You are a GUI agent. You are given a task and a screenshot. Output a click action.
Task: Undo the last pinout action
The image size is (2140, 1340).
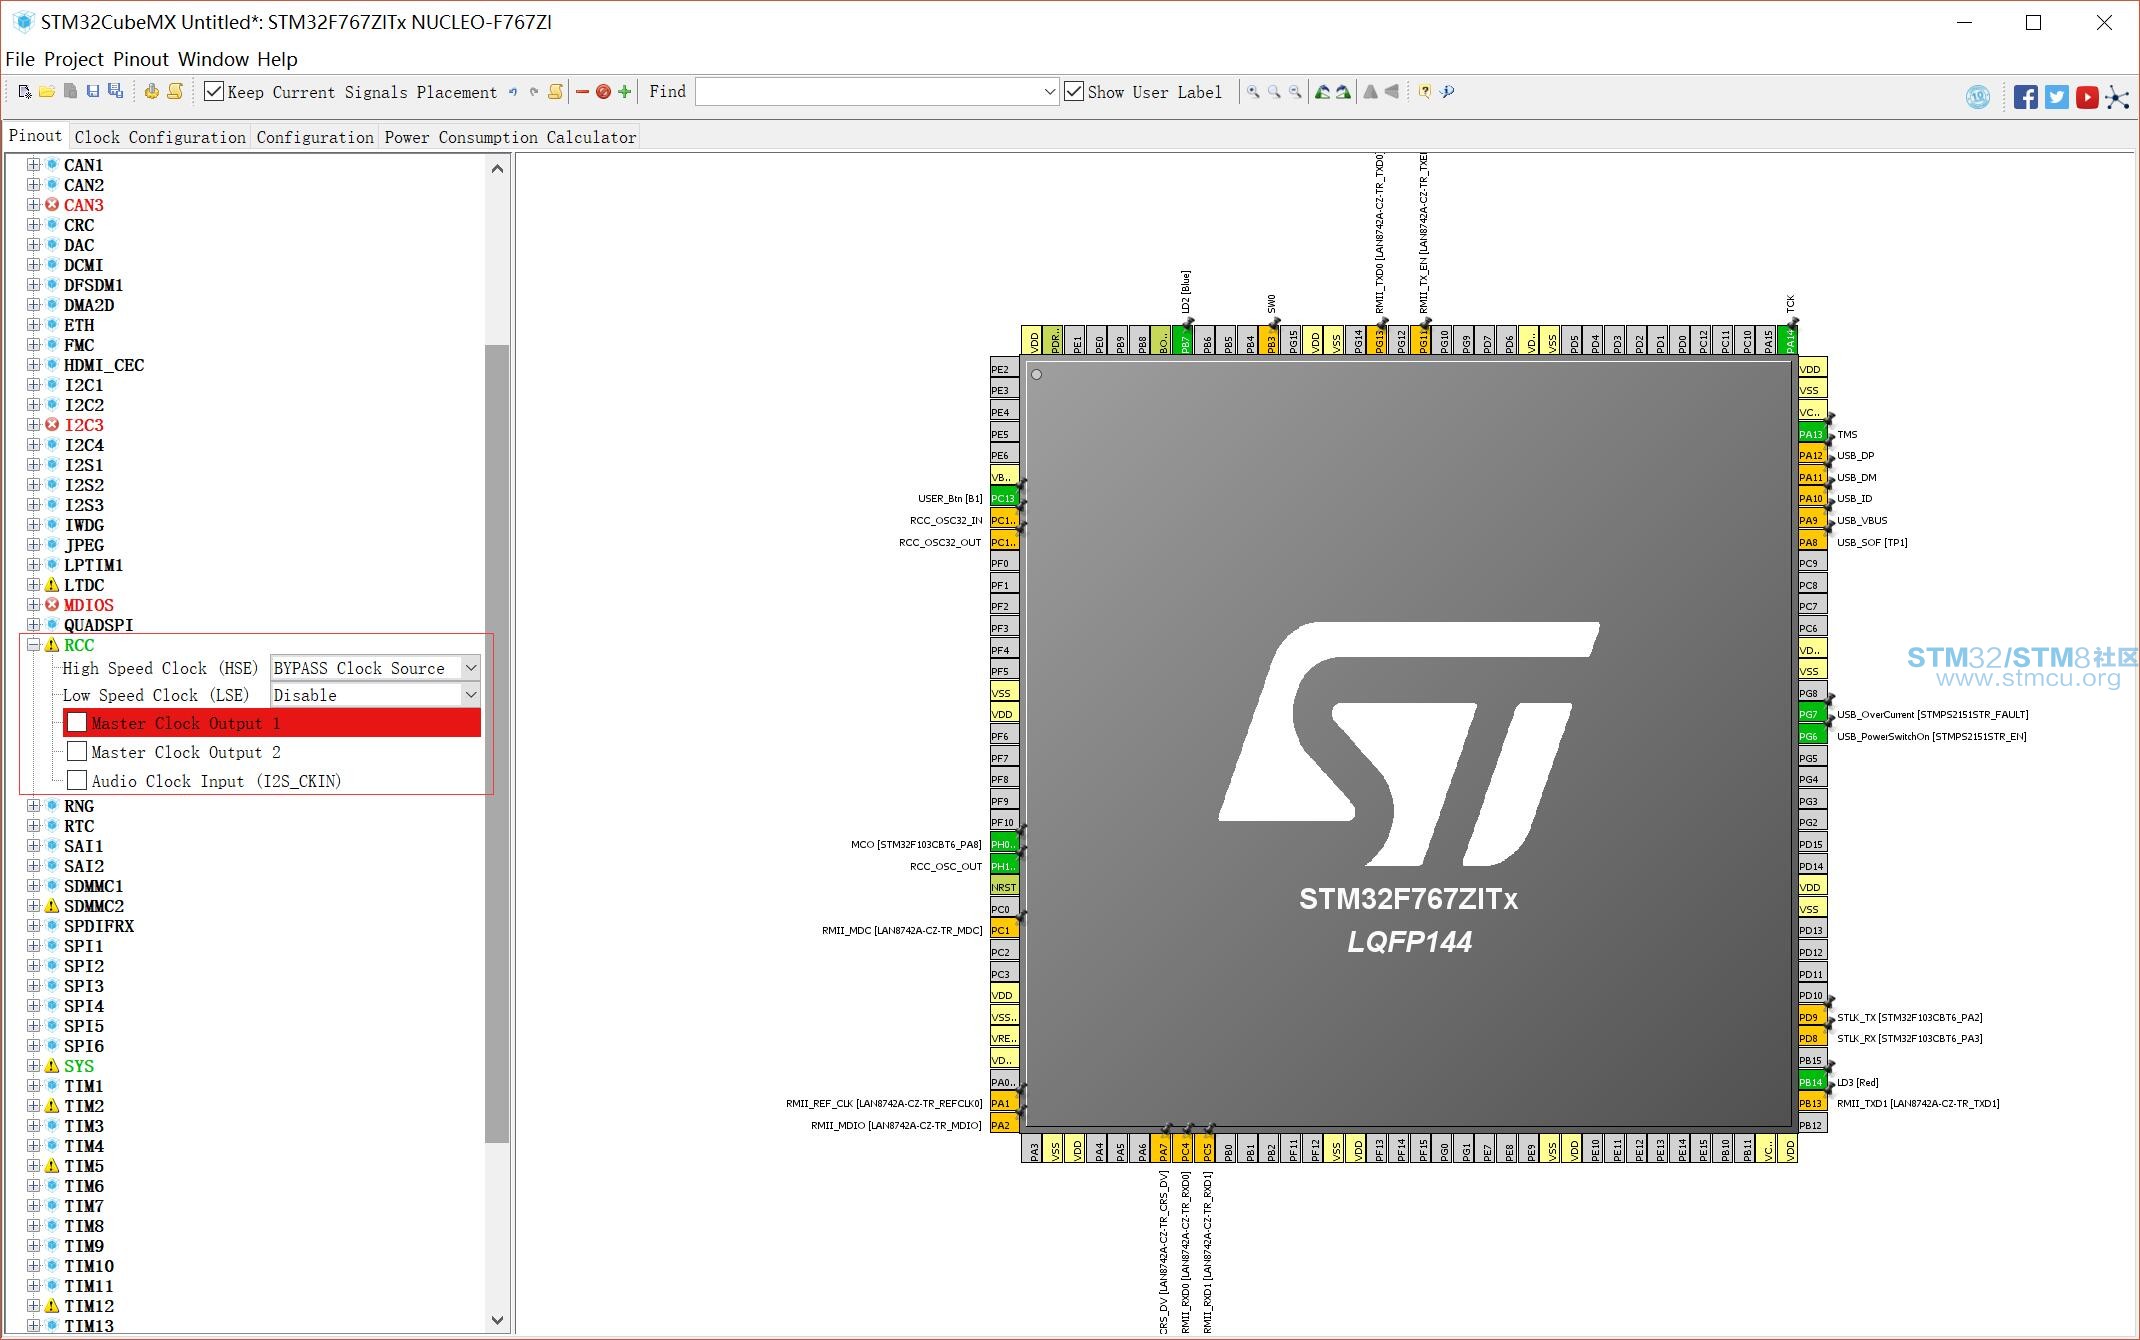coord(513,92)
